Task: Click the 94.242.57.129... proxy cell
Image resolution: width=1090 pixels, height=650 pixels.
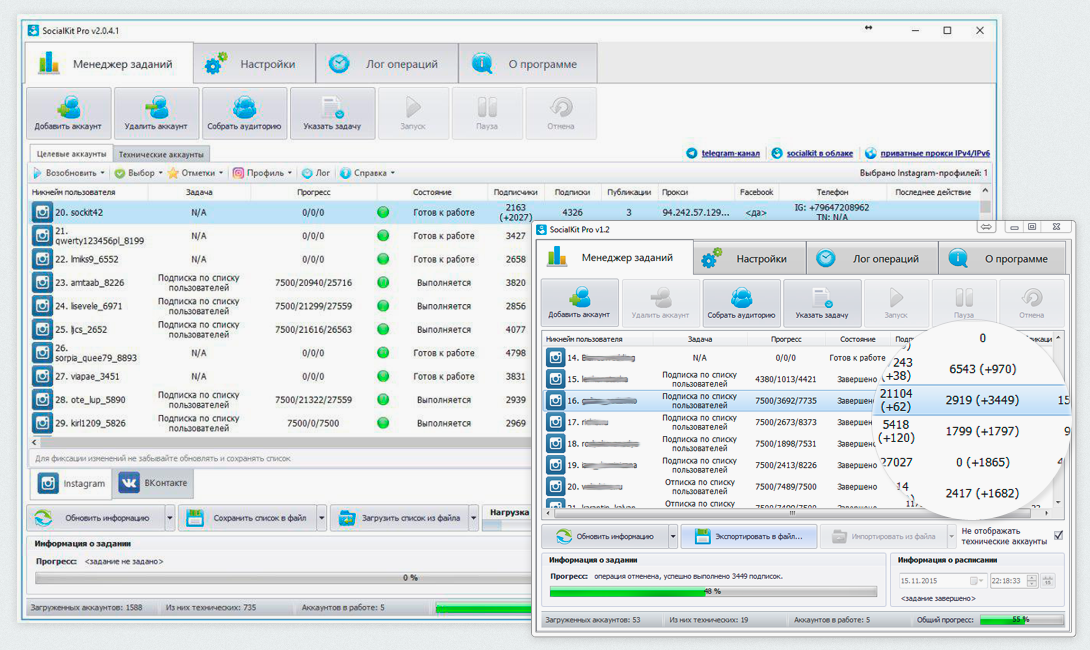Action: (x=695, y=213)
